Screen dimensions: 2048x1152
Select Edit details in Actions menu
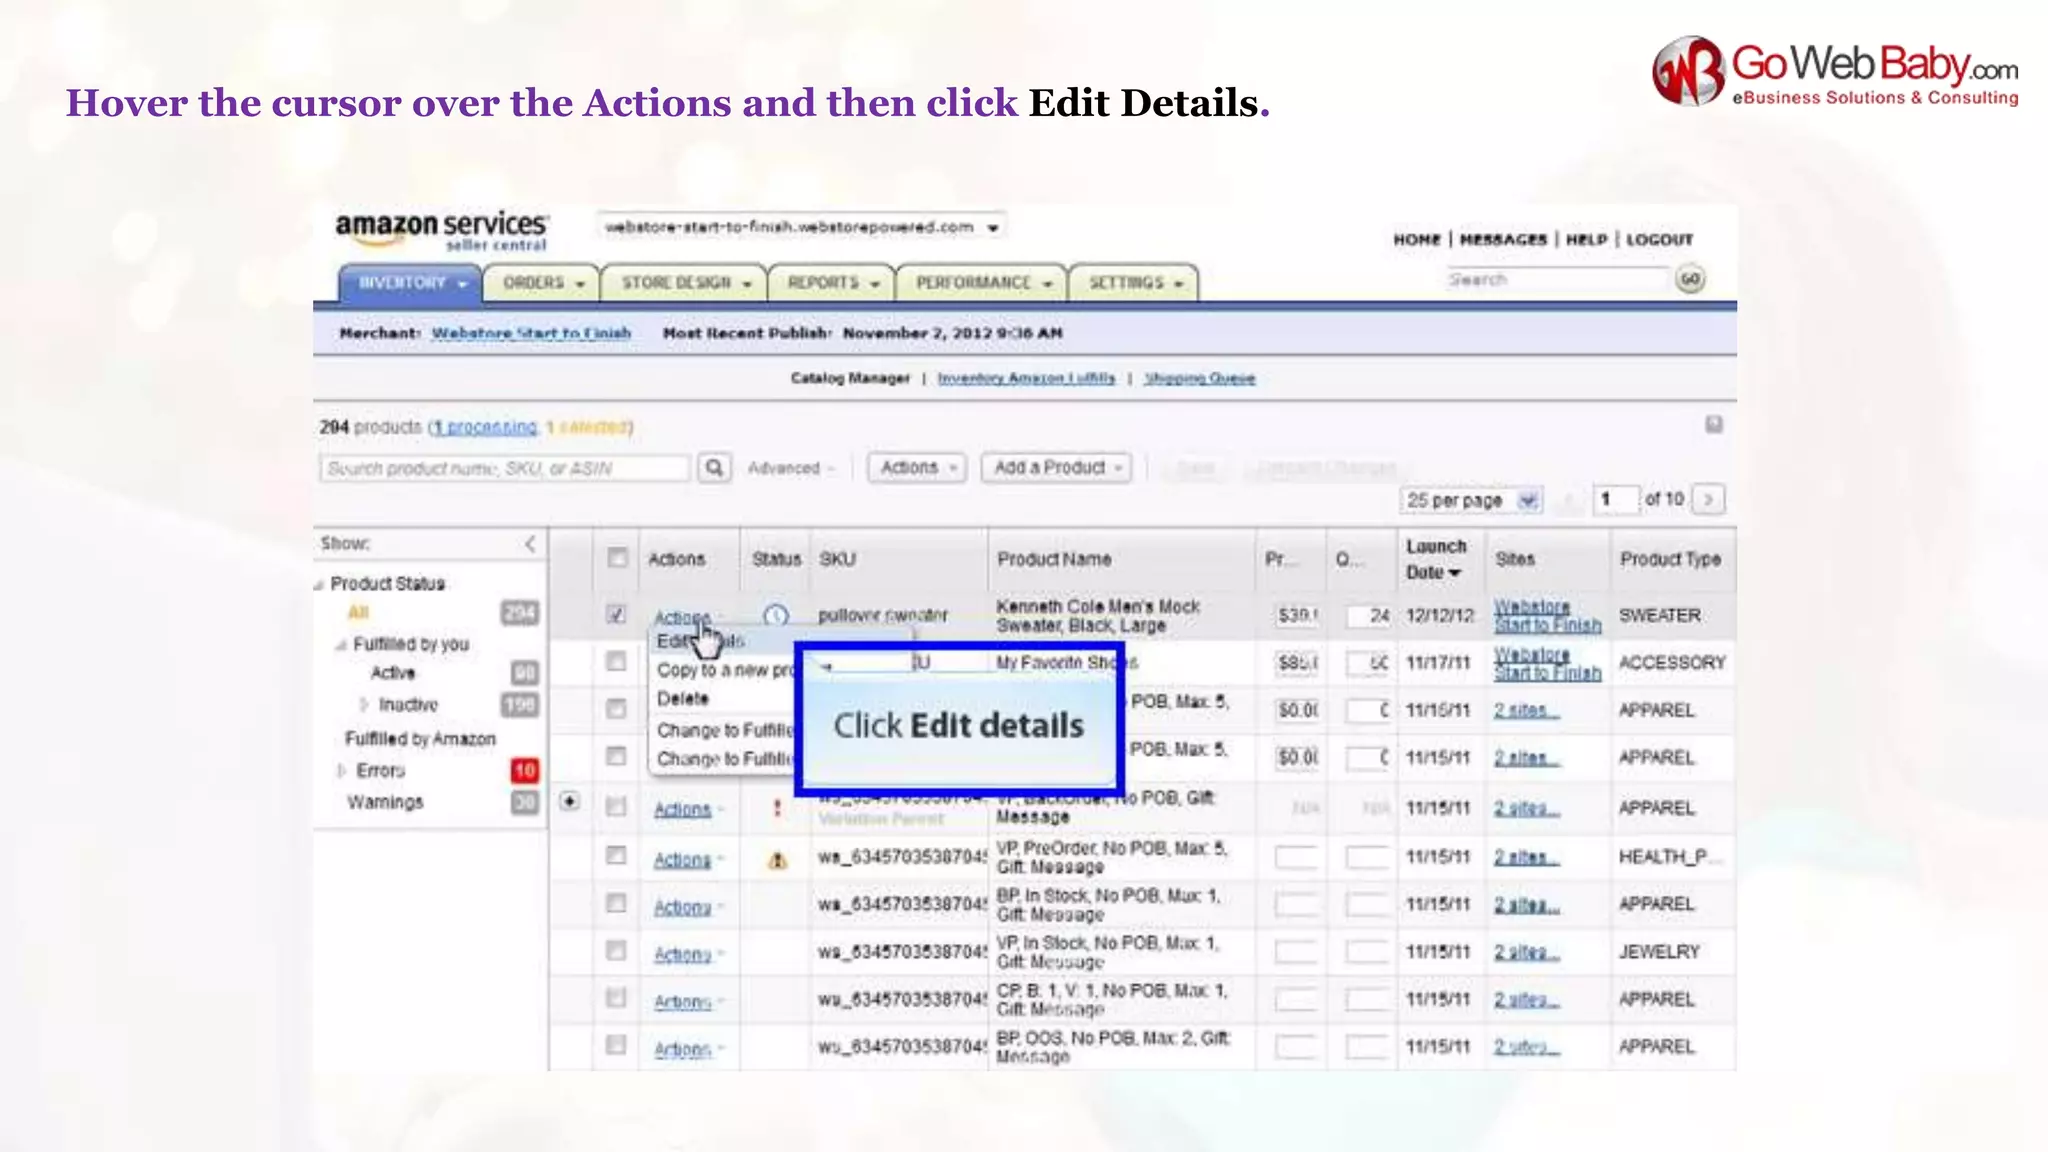coord(701,641)
